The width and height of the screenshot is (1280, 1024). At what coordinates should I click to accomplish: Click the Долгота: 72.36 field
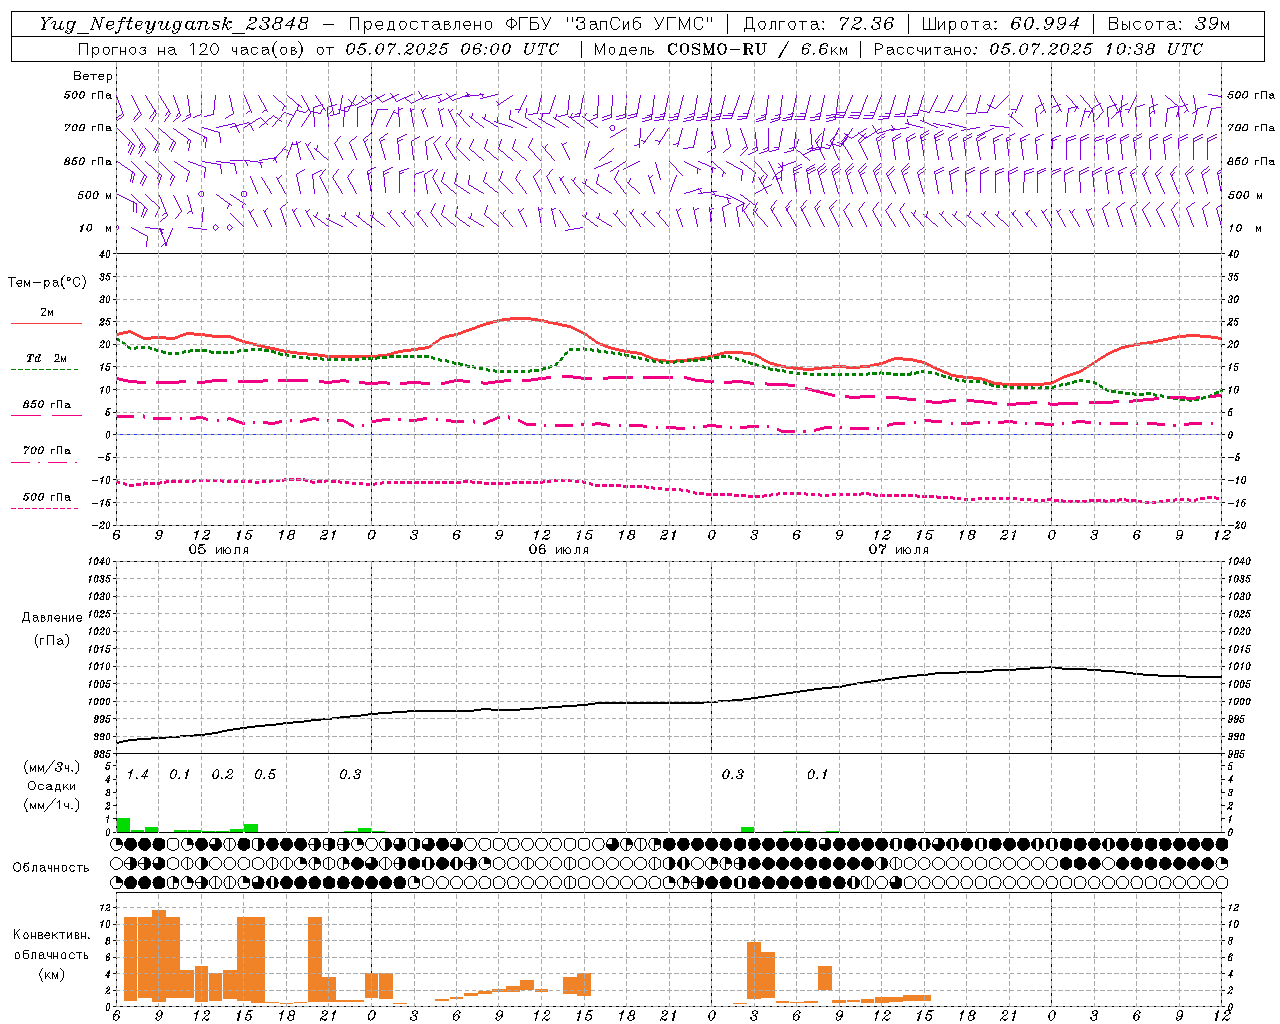pyautogui.click(x=818, y=24)
